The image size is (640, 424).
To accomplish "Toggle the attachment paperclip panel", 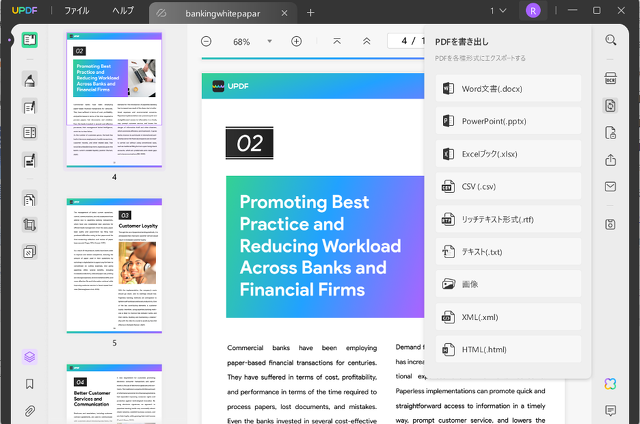I will 29,411.
